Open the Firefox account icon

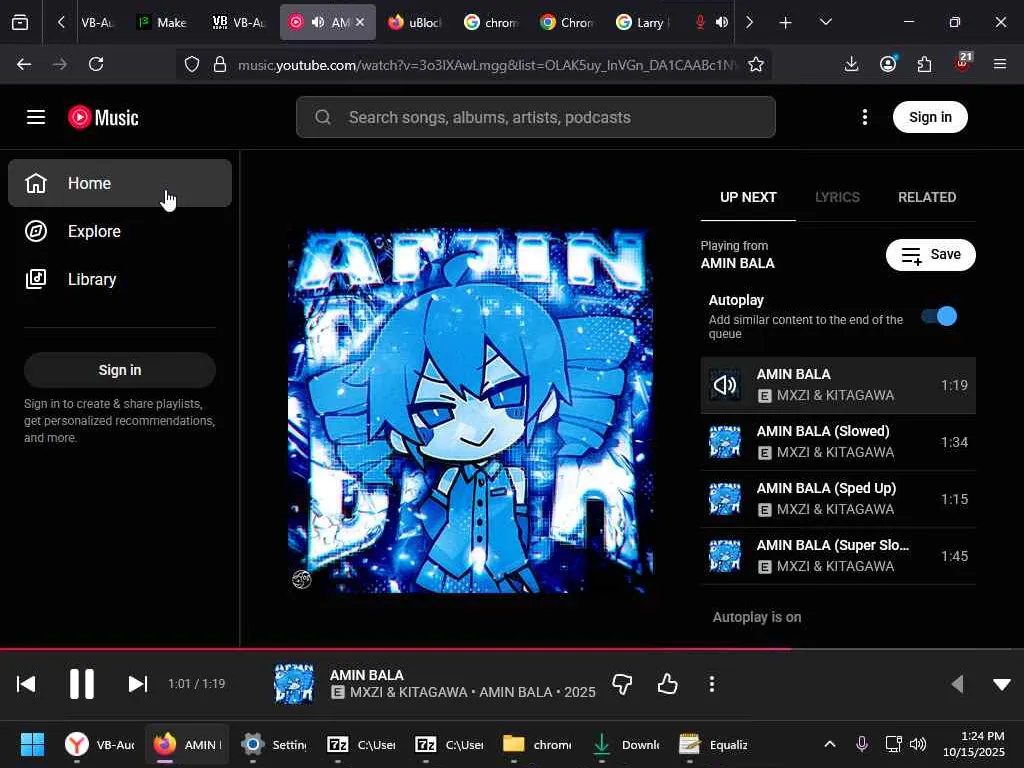coord(888,64)
